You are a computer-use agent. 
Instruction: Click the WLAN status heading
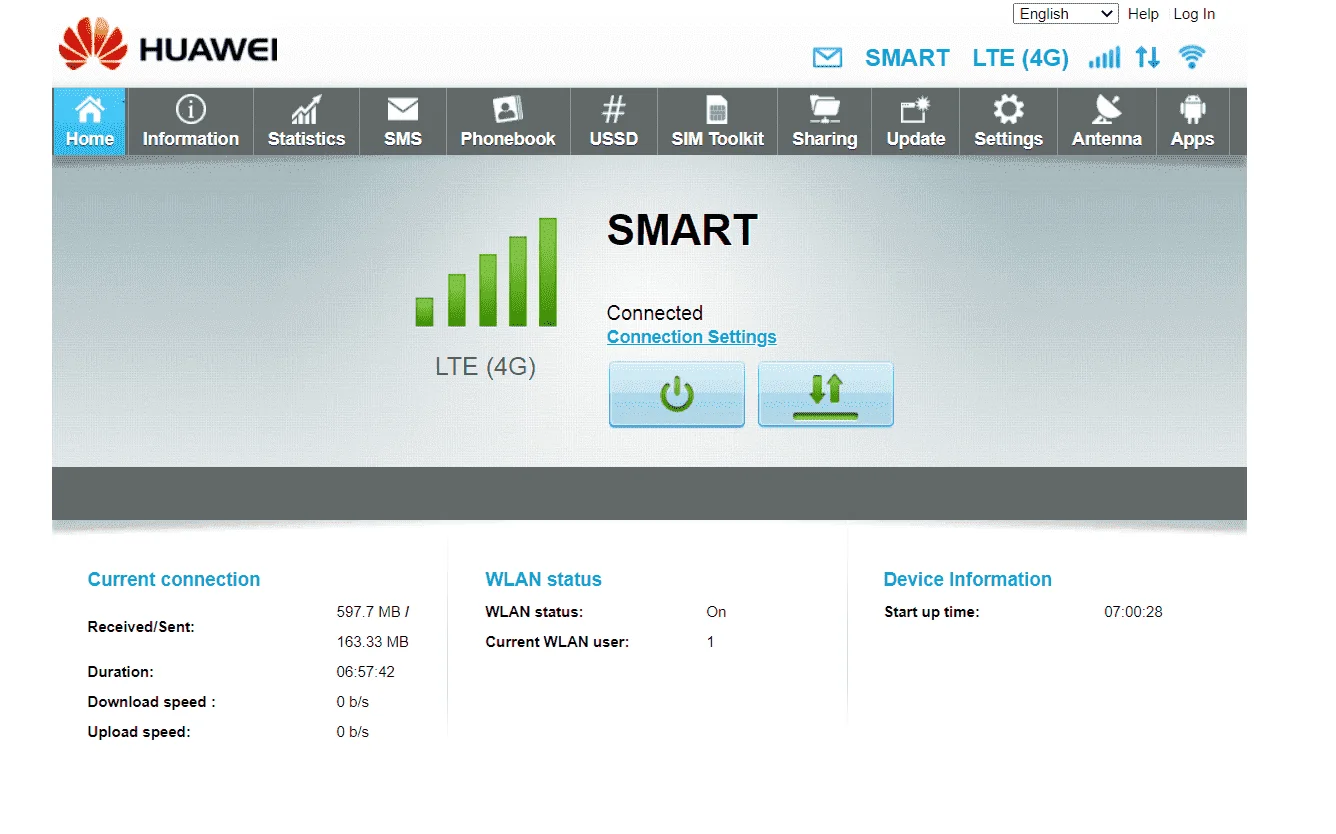(543, 579)
